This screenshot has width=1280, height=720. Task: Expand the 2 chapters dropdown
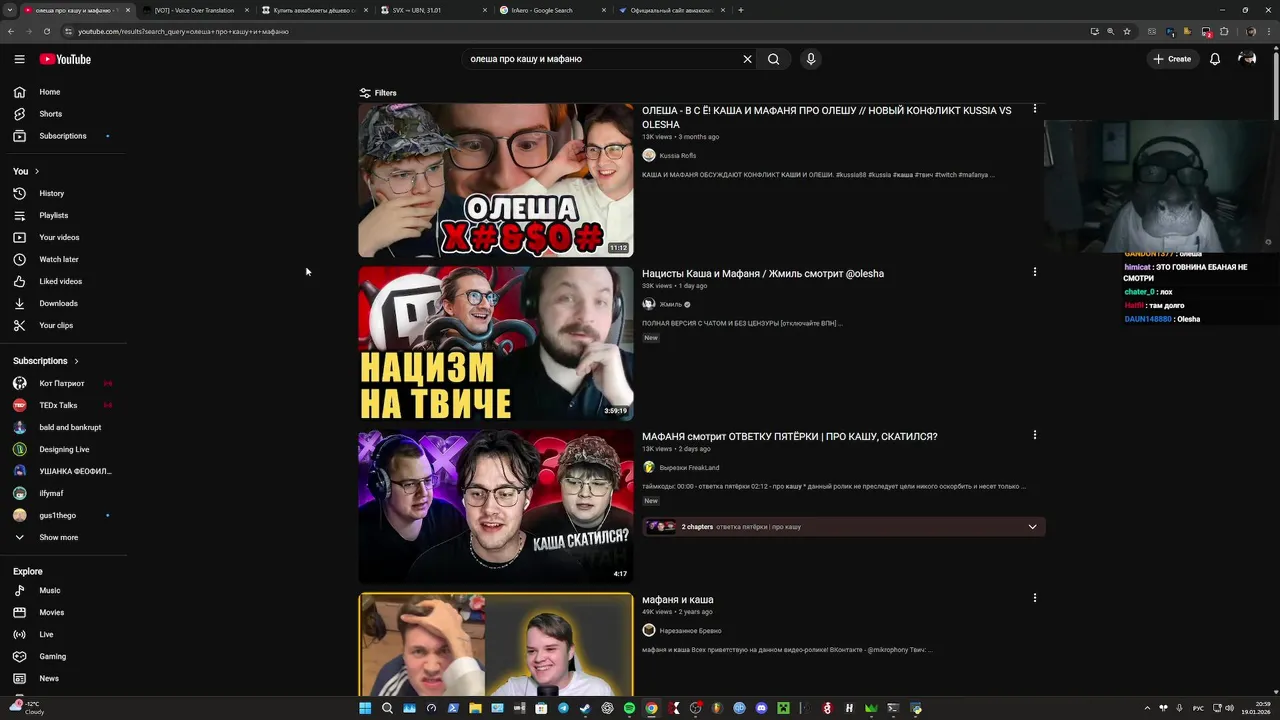click(x=1033, y=527)
